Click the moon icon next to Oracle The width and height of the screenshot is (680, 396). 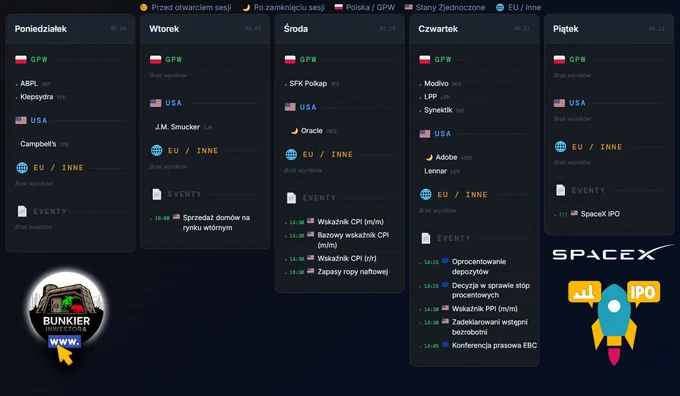click(x=294, y=131)
